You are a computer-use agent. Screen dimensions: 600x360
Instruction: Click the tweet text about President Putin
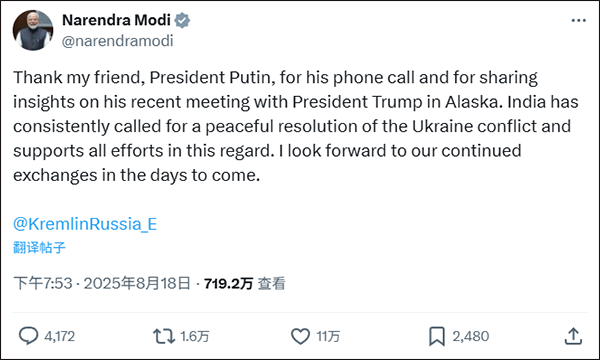pyautogui.click(x=295, y=126)
